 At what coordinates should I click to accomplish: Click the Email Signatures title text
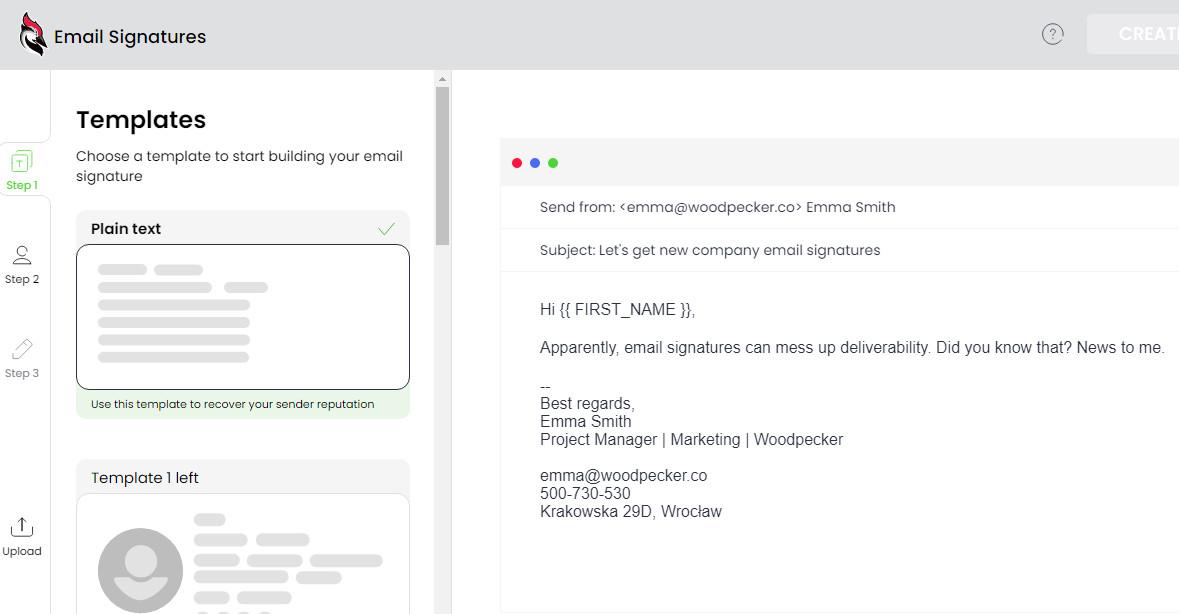[x=130, y=37]
